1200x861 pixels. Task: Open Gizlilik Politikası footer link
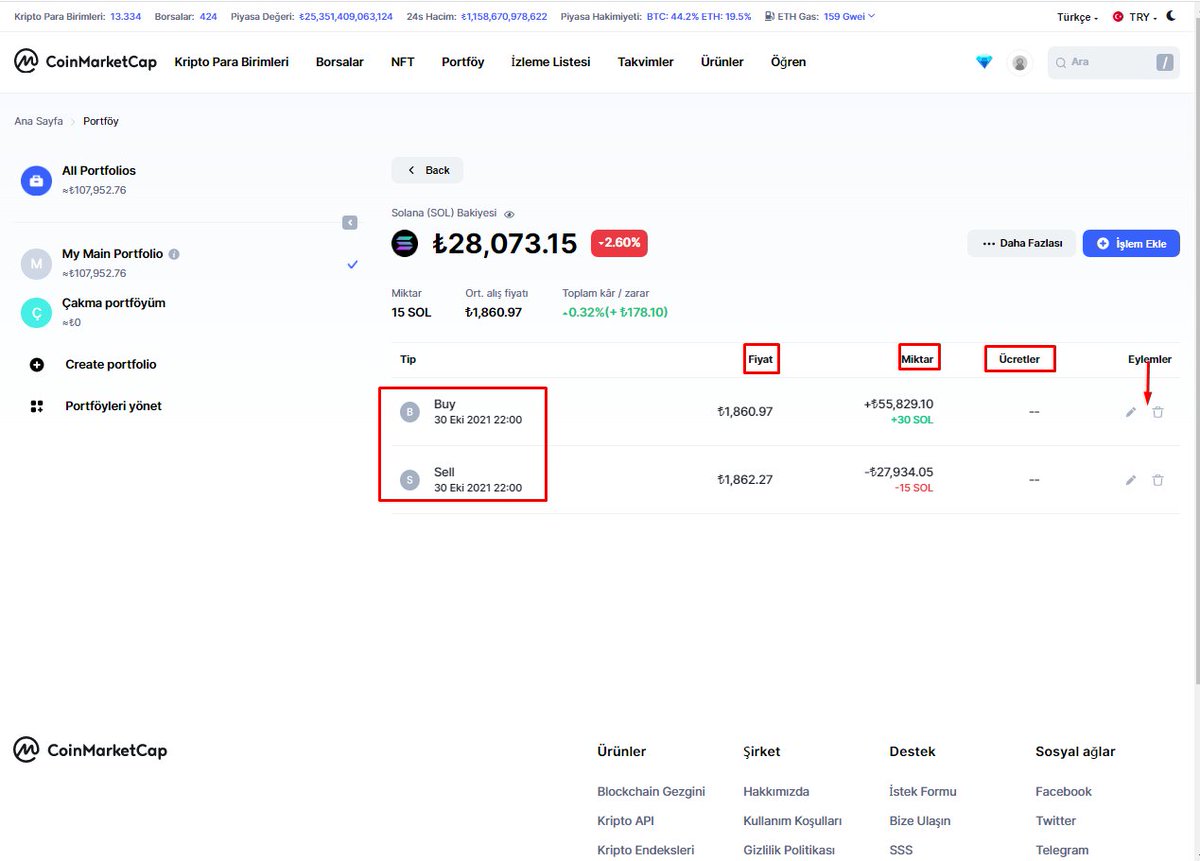pos(789,850)
